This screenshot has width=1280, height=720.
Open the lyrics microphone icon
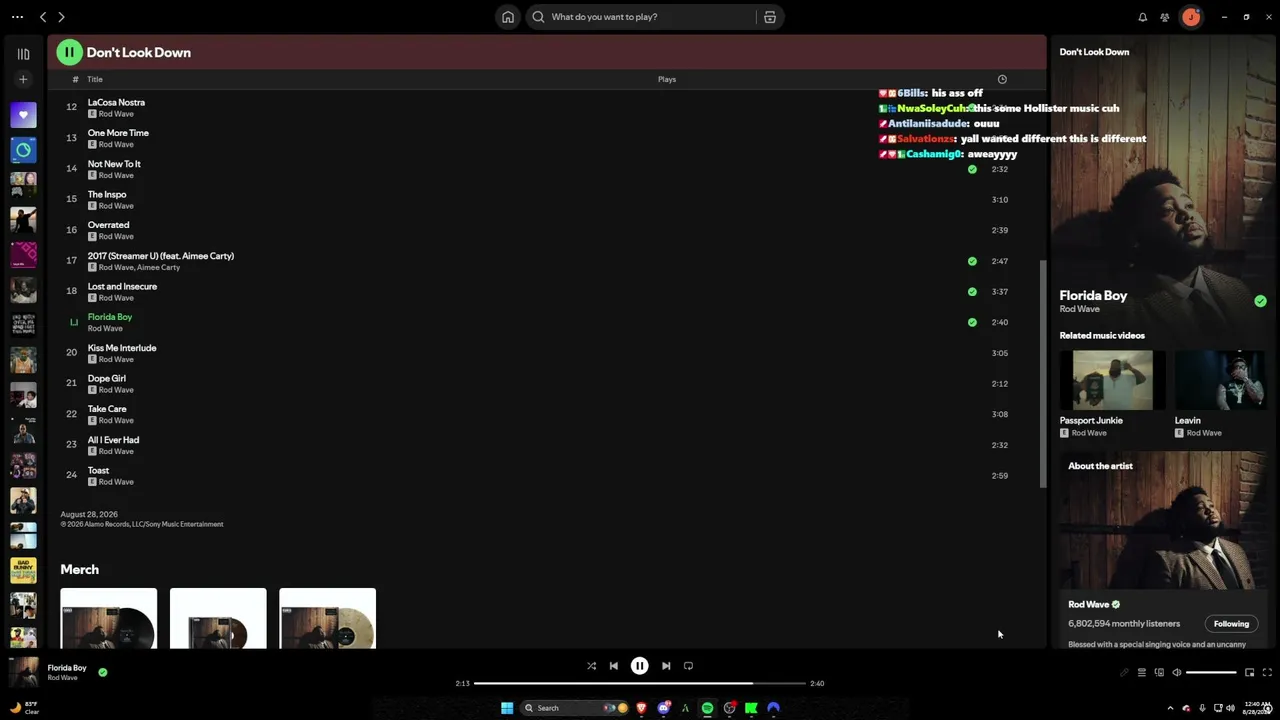coord(1124,673)
